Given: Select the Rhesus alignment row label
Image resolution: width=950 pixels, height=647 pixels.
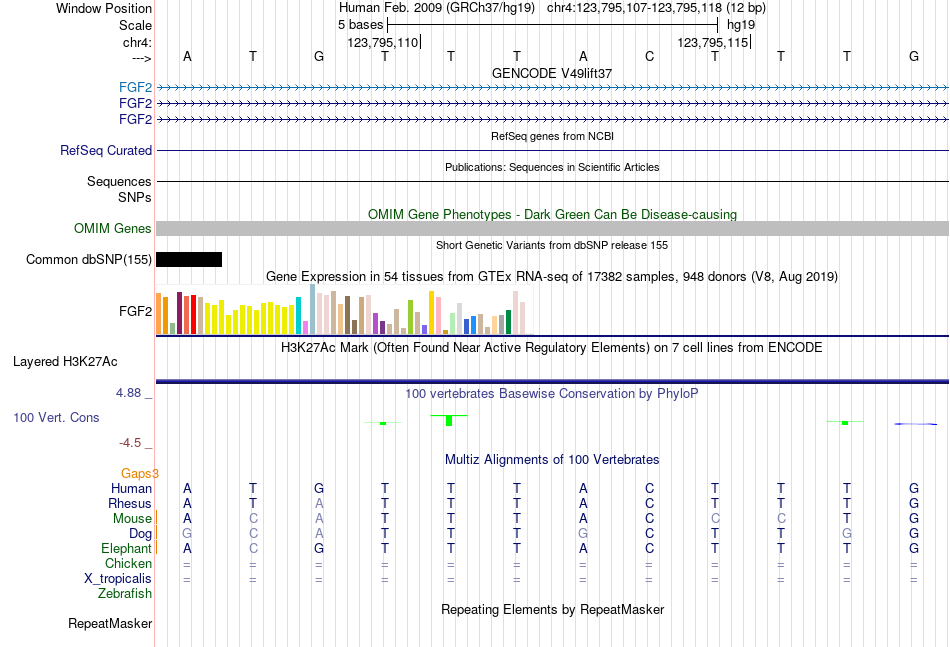Looking at the screenshot, I should pyautogui.click(x=130, y=503).
